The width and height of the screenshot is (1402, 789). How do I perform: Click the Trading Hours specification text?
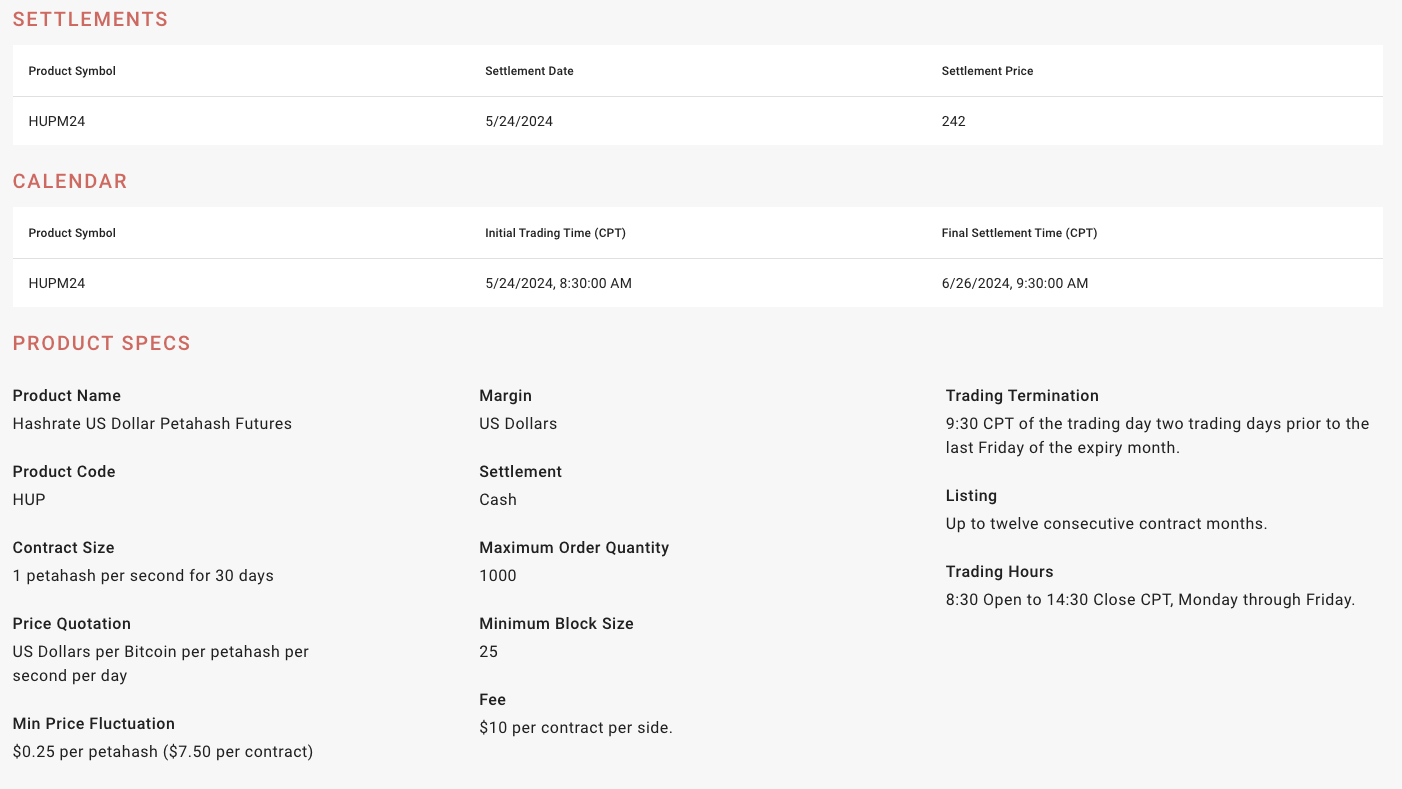[x=1150, y=599]
